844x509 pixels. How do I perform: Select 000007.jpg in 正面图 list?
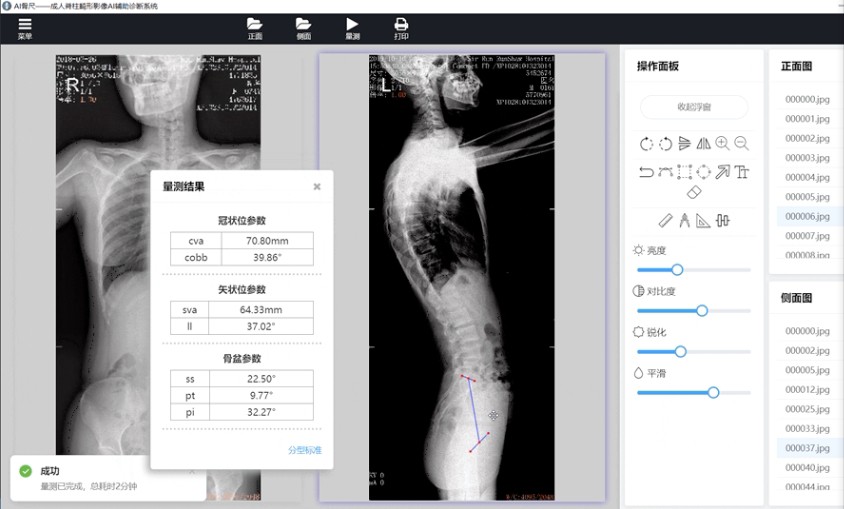807,236
